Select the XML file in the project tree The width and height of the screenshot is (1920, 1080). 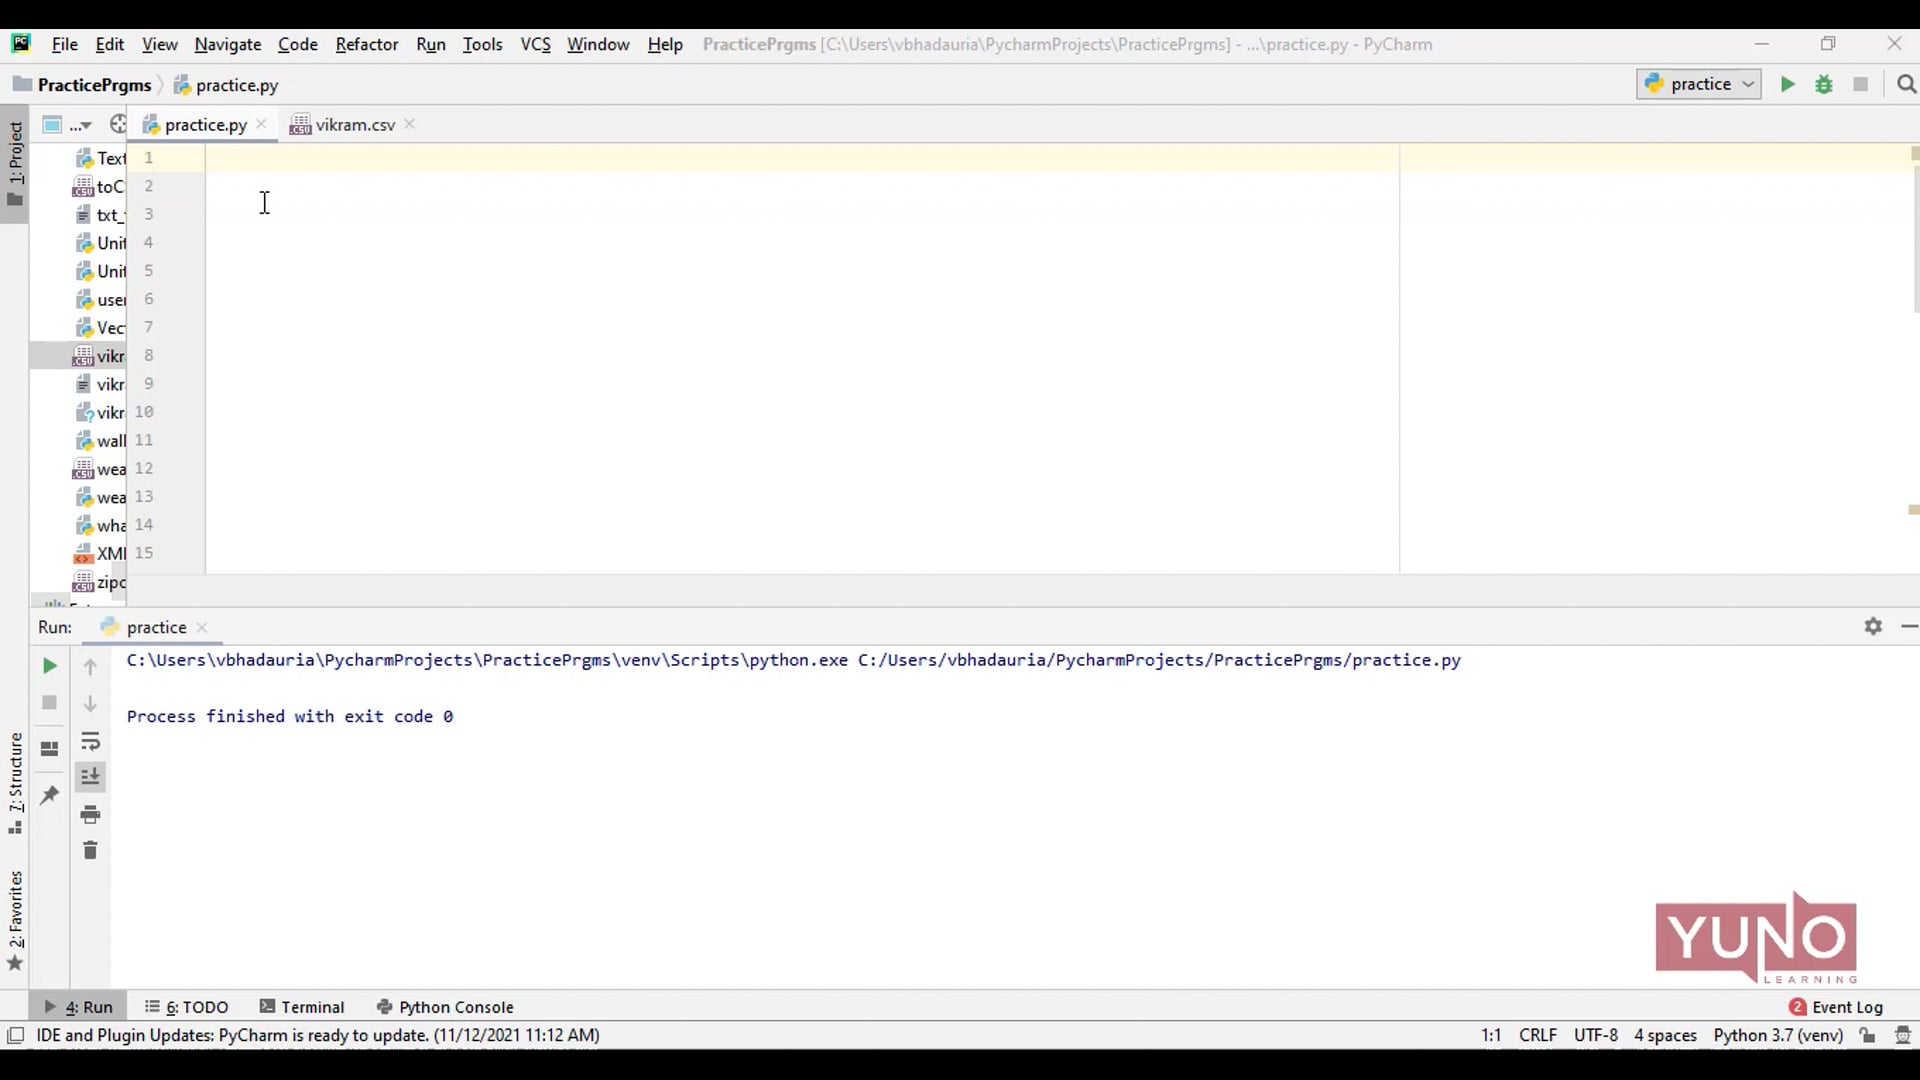100,554
